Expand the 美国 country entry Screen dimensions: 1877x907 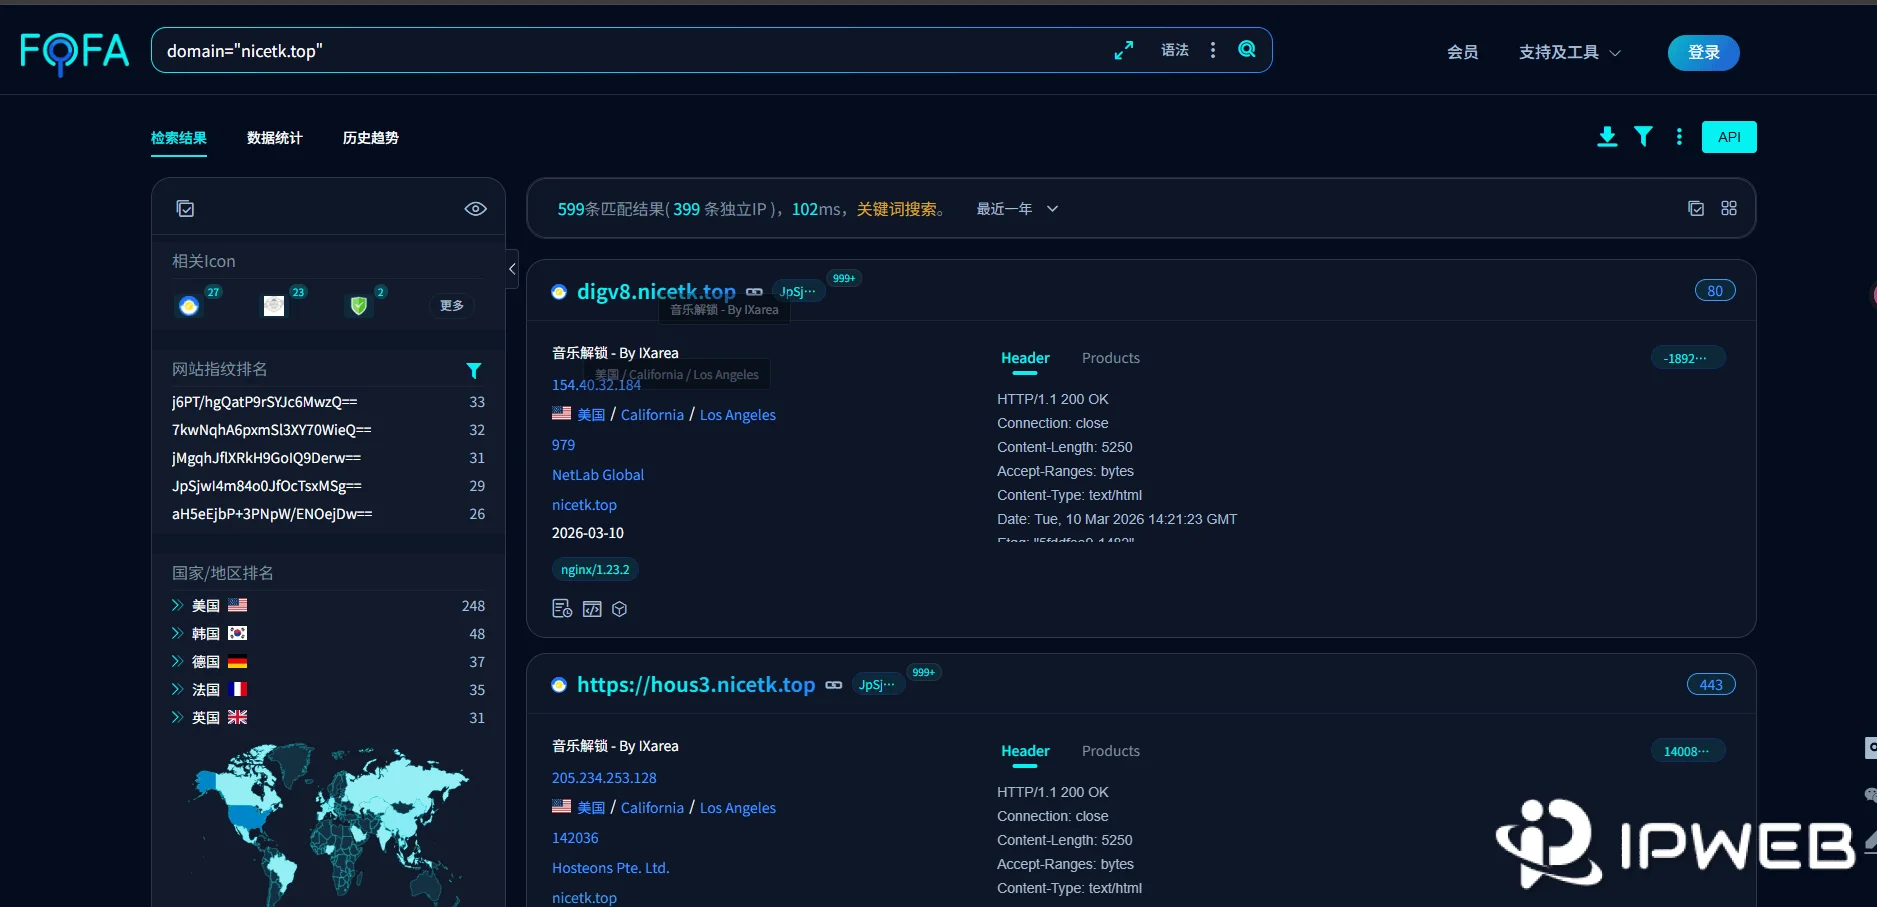pyautogui.click(x=177, y=605)
